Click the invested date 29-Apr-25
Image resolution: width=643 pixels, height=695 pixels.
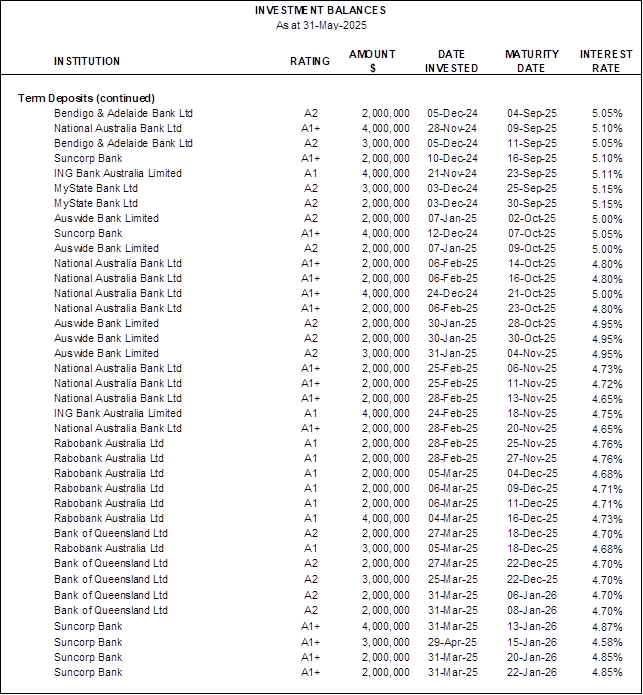point(452,642)
